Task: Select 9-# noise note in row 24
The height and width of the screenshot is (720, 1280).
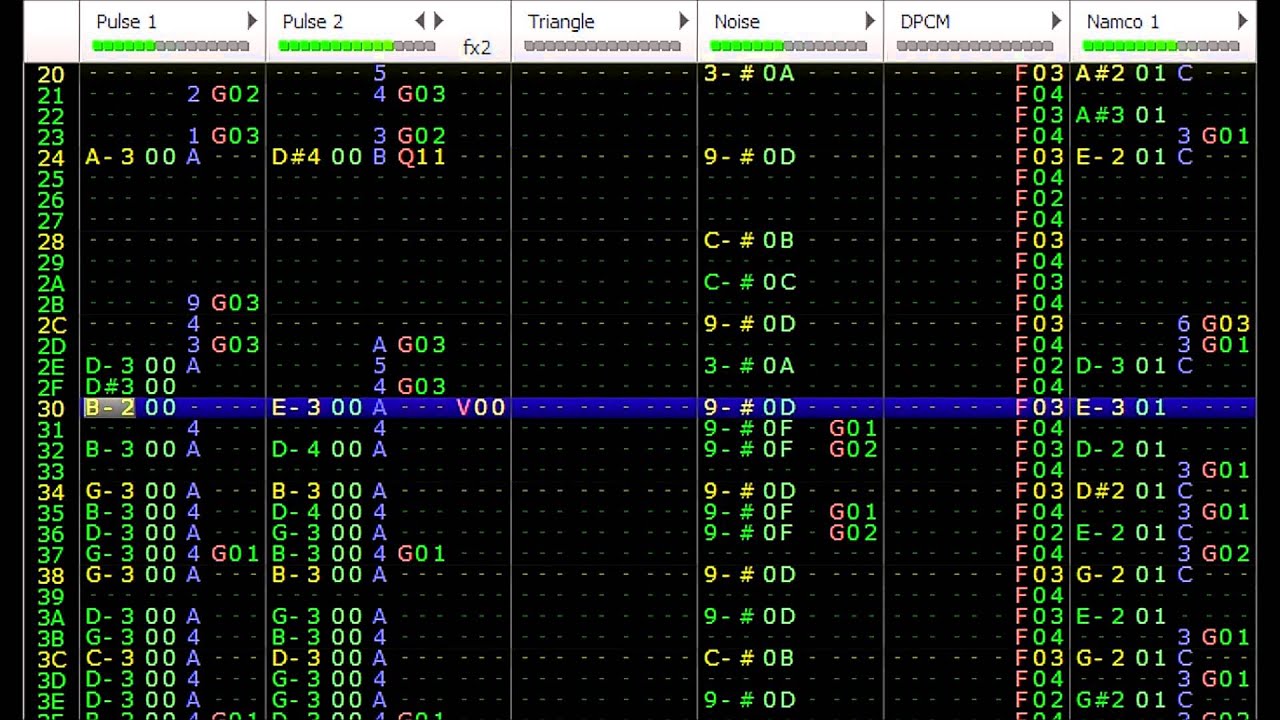Action: (x=729, y=157)
